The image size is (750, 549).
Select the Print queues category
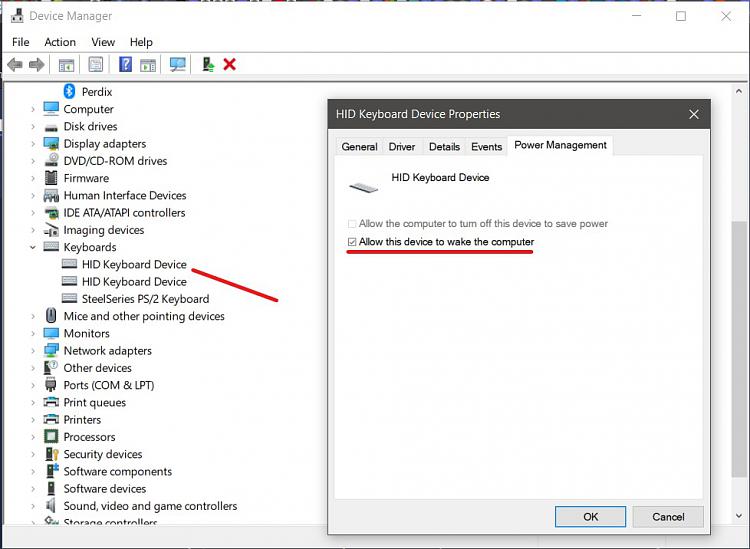(95, 403)
